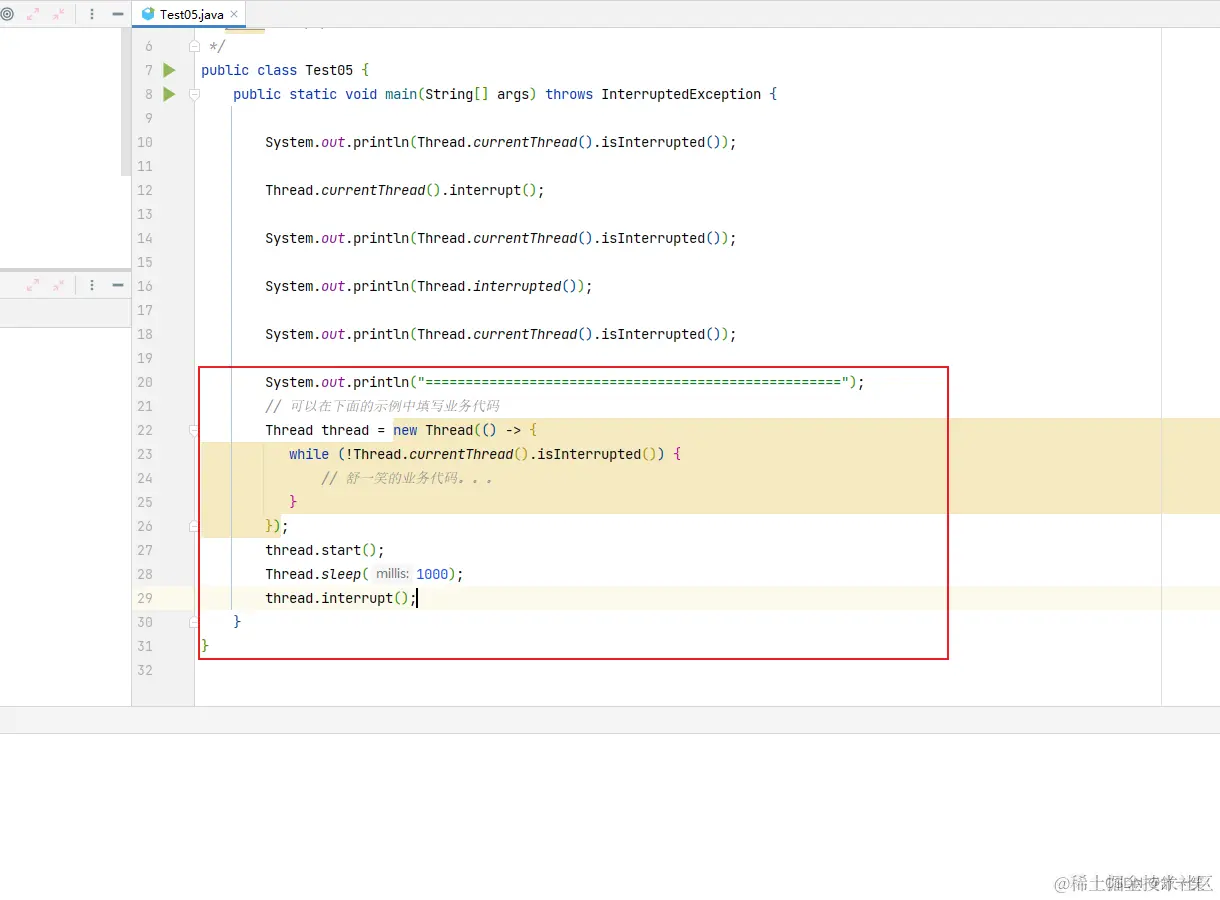Click line number 9 in the gutter
Image resolution: width=1220 pixels, height=900 pixels.
click(x=149, y=118)
